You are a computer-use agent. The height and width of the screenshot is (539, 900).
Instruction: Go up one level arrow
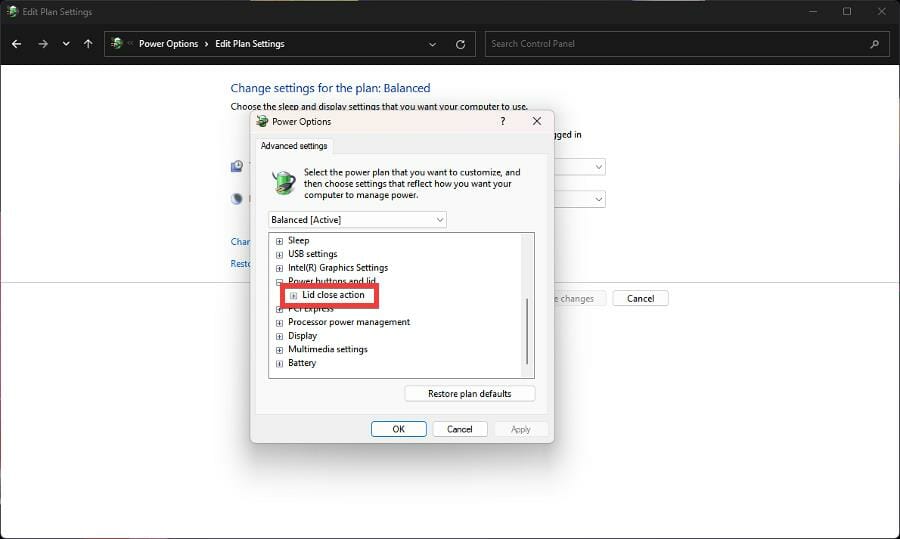[88, 44]
